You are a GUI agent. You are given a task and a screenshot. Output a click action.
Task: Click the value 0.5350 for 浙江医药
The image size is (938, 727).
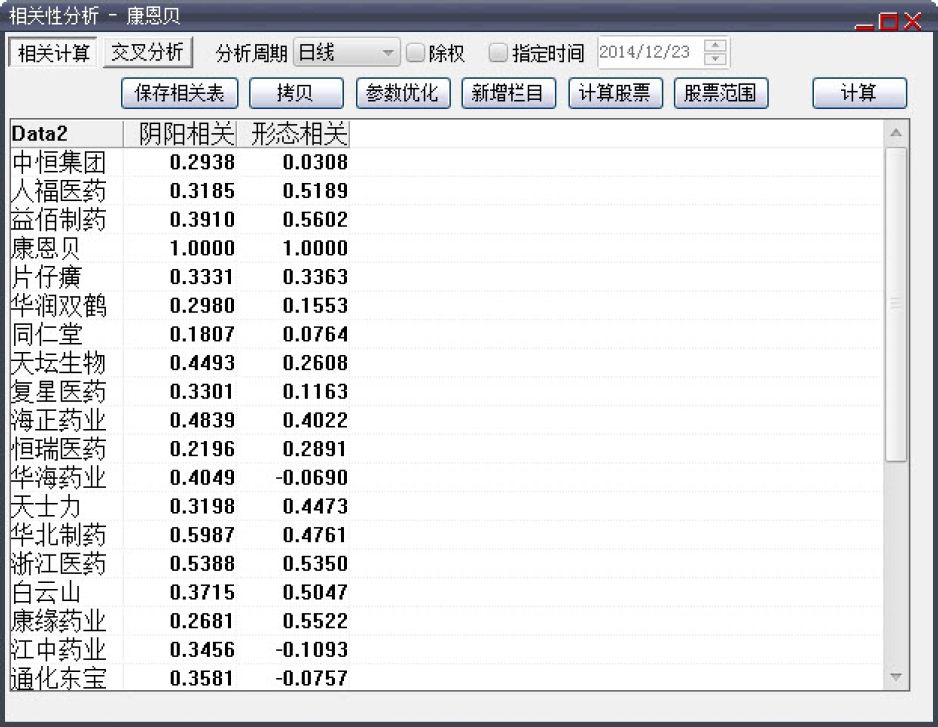[x=315, y=564]
